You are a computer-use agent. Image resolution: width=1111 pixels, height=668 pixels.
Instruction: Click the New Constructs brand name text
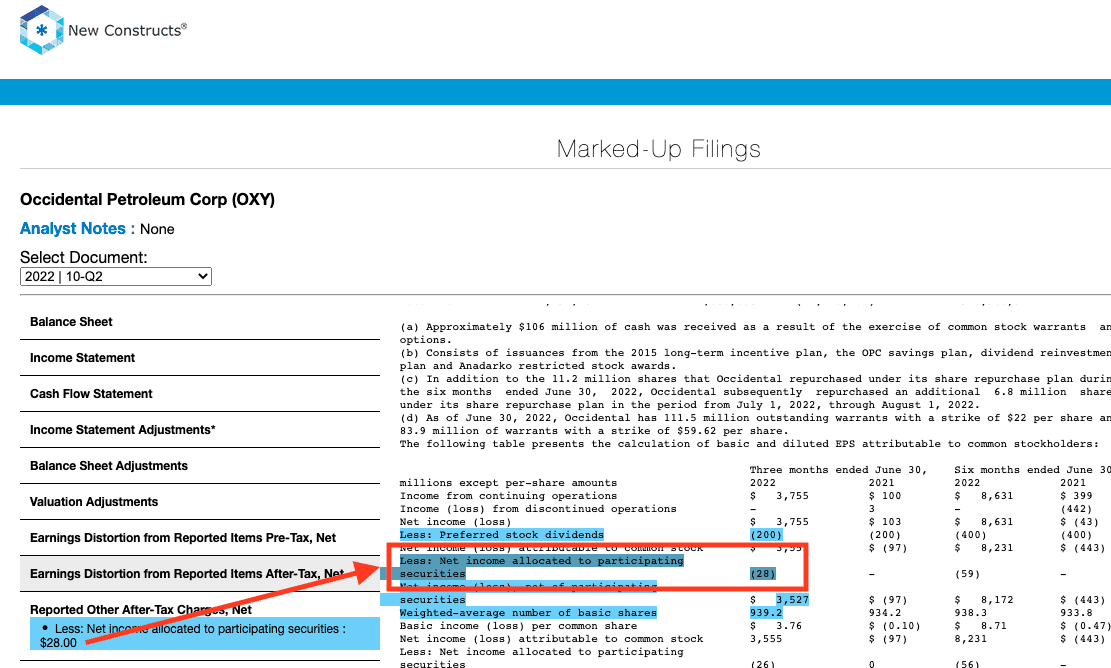(128, 30)
